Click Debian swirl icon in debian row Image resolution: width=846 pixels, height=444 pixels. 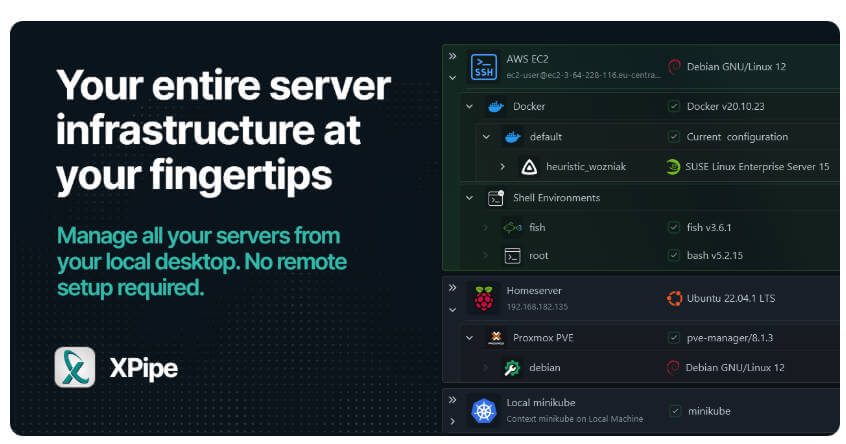(672, 368)
